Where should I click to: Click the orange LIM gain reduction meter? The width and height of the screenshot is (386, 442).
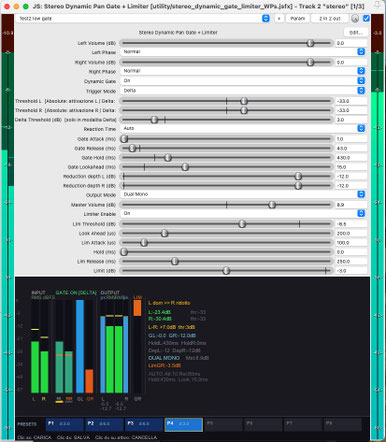click(137, 308)
